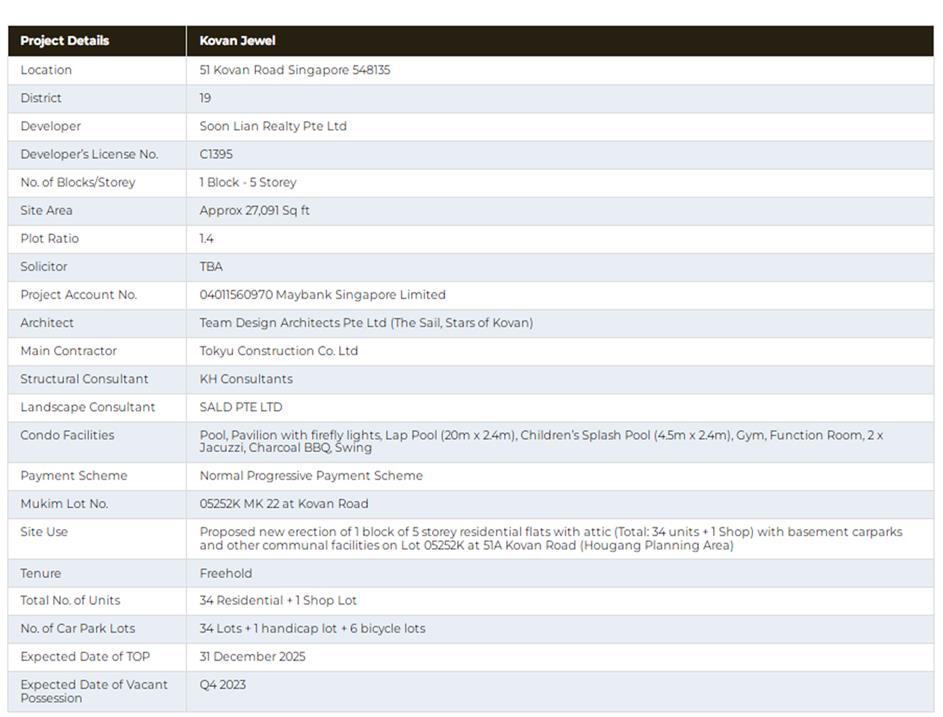The width and height of the screenshot is (943, 717).
Task: Select the SALD PTE LTD landscape consultant
Action: pyautogui.click(x=241, y=407)
